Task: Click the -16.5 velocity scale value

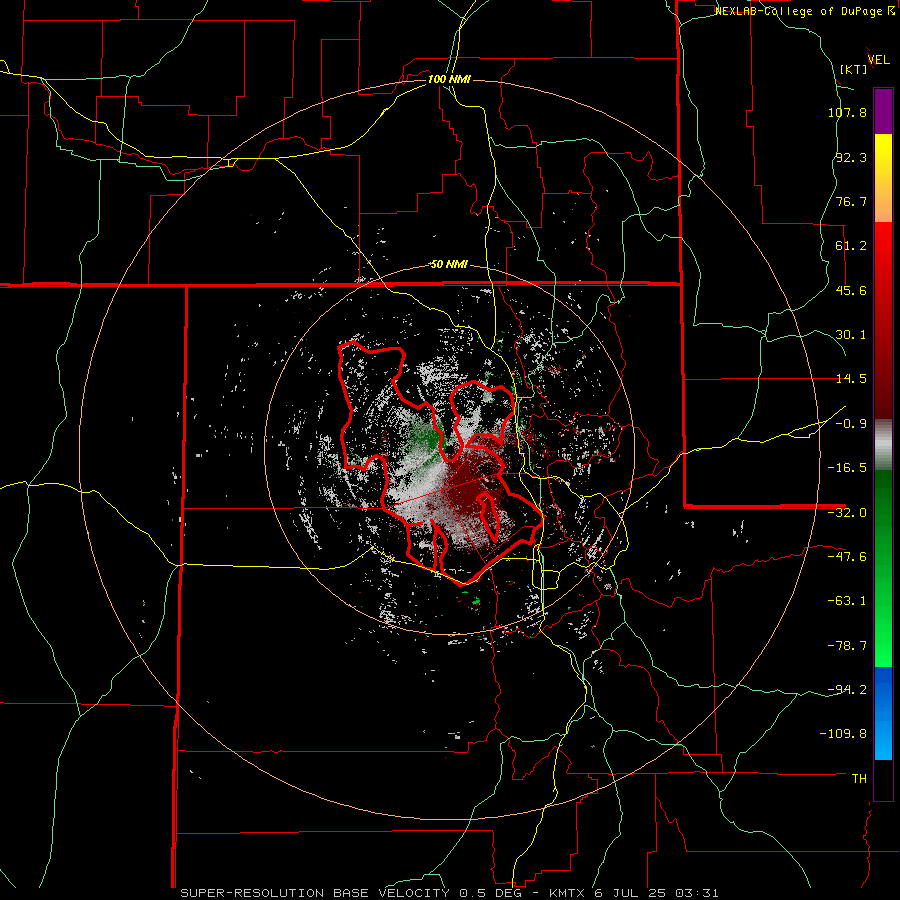Action: (847, 468)
